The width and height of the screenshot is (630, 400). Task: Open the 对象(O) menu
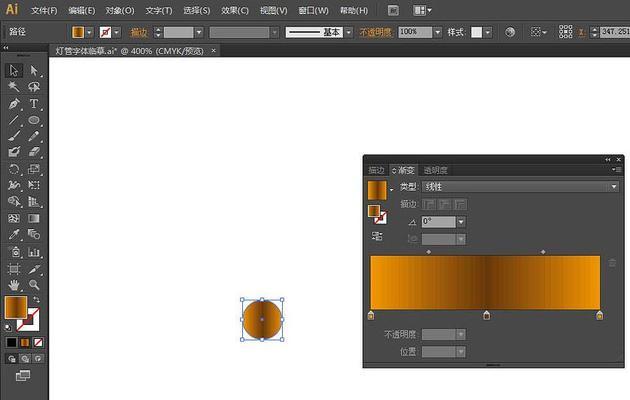[x=120, y=10]
